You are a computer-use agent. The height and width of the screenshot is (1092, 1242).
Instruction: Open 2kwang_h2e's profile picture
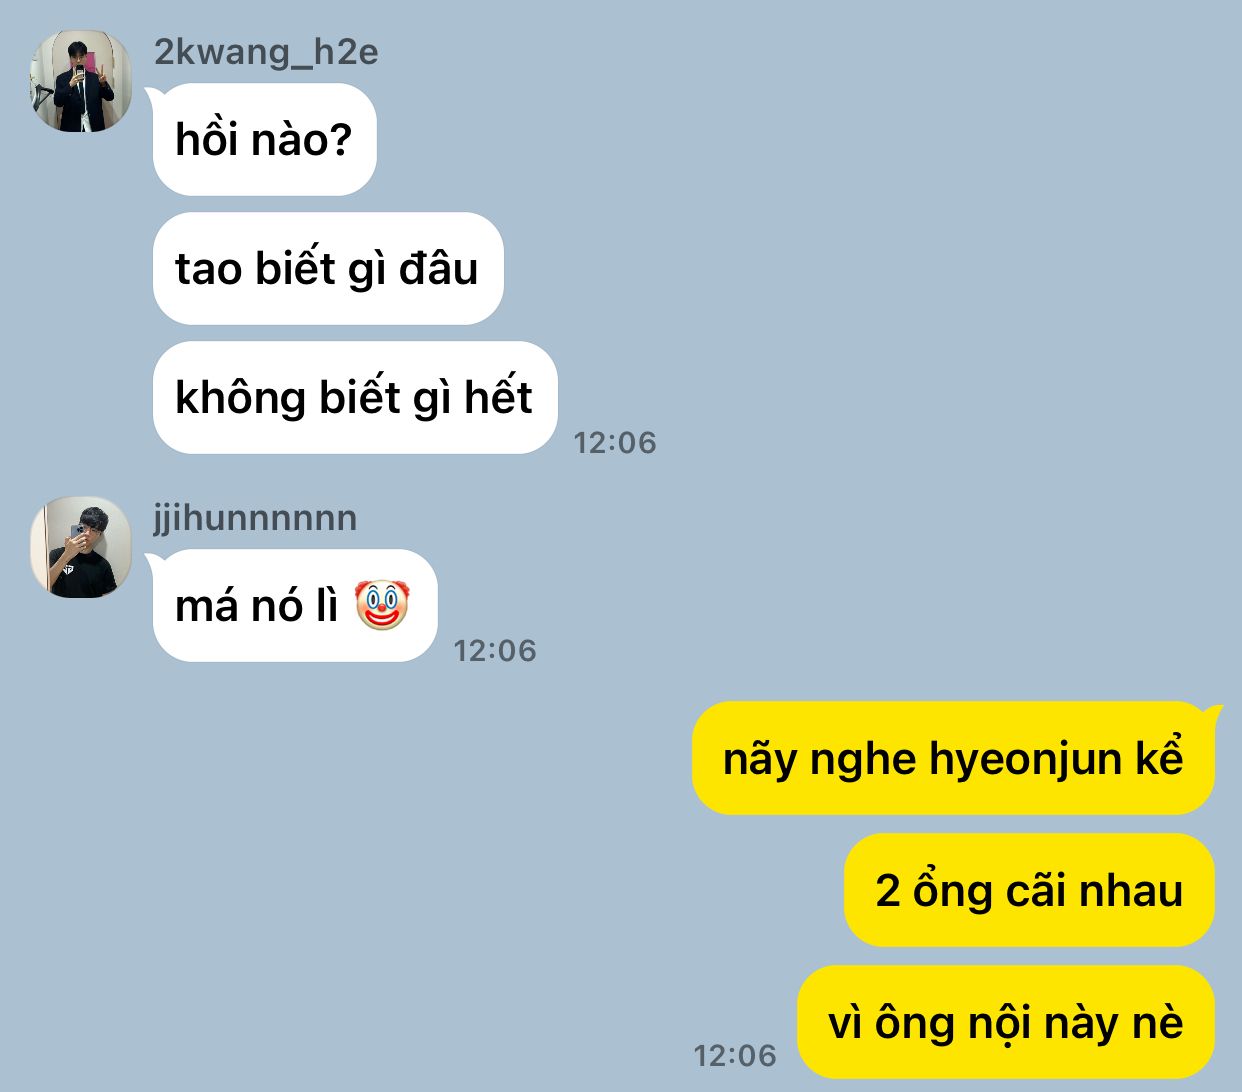click(81, 81)
